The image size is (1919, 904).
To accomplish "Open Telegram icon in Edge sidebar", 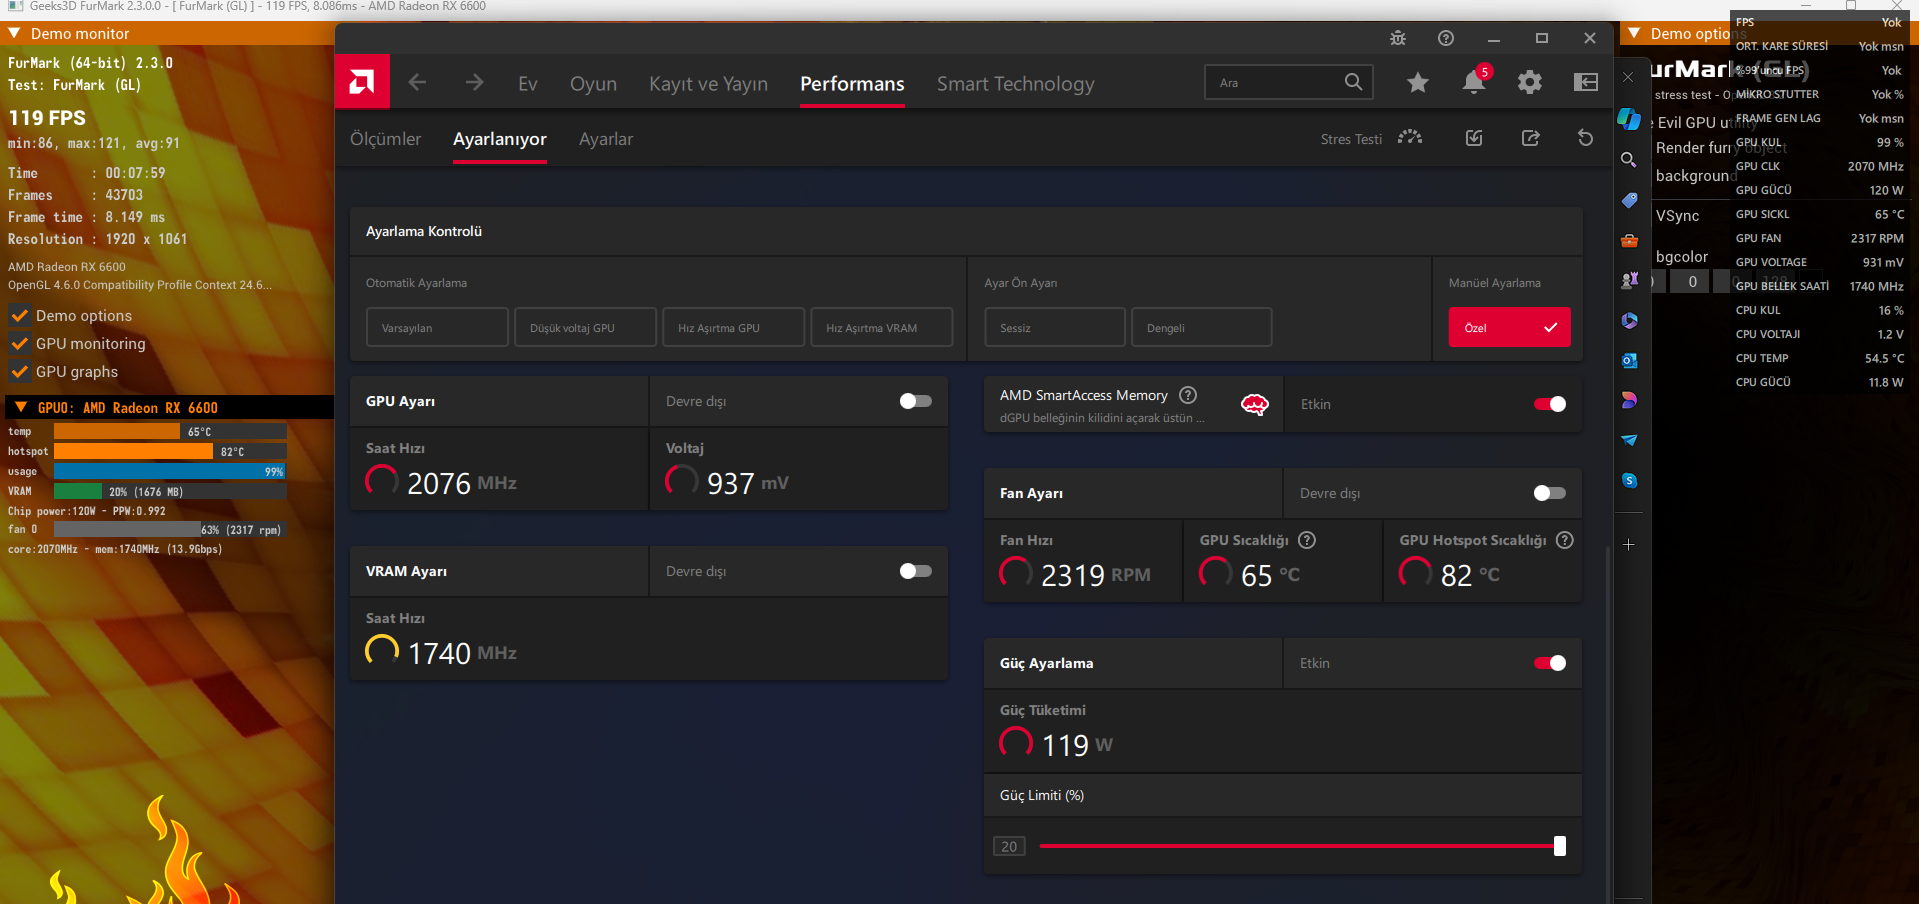I will [x=1629, y=440].
